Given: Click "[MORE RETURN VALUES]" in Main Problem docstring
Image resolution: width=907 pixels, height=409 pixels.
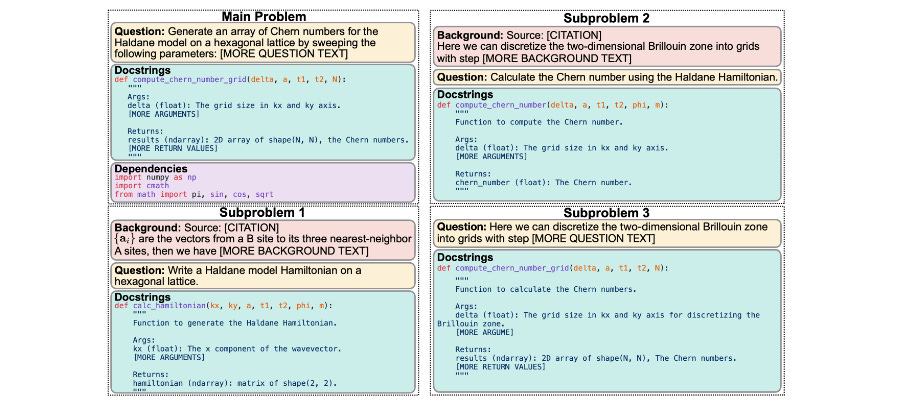Looking at the screenshot, I should tap(172, 149).
